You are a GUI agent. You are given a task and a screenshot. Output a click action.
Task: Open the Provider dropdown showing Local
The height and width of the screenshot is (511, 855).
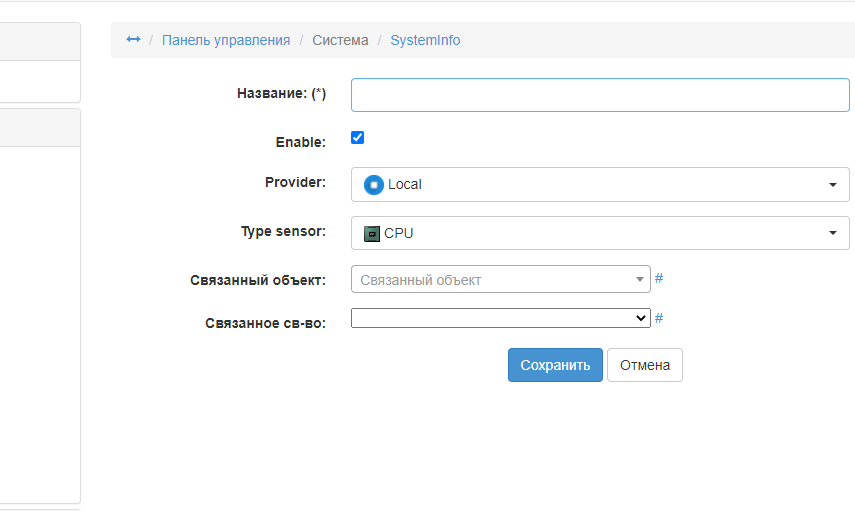[x=600, y=184]
